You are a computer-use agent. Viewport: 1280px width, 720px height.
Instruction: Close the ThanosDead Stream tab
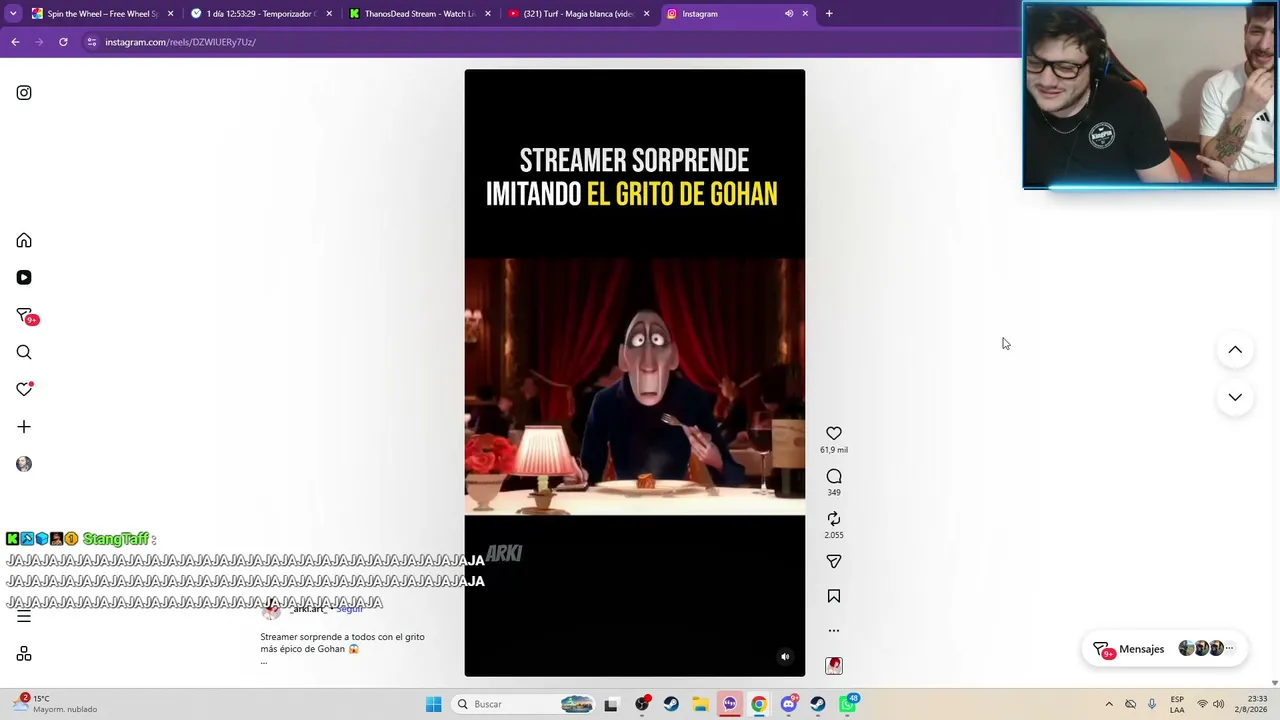click(487, 14)
